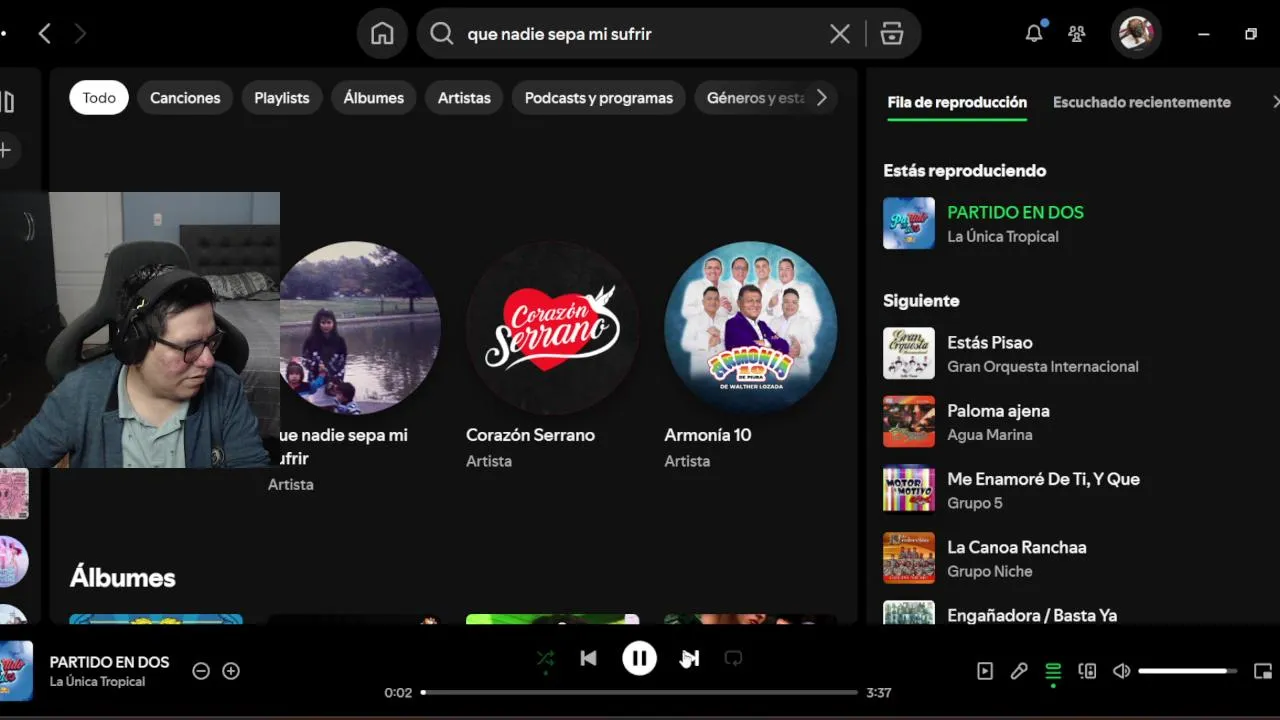Open Armonía 10 artist name link

708,435
